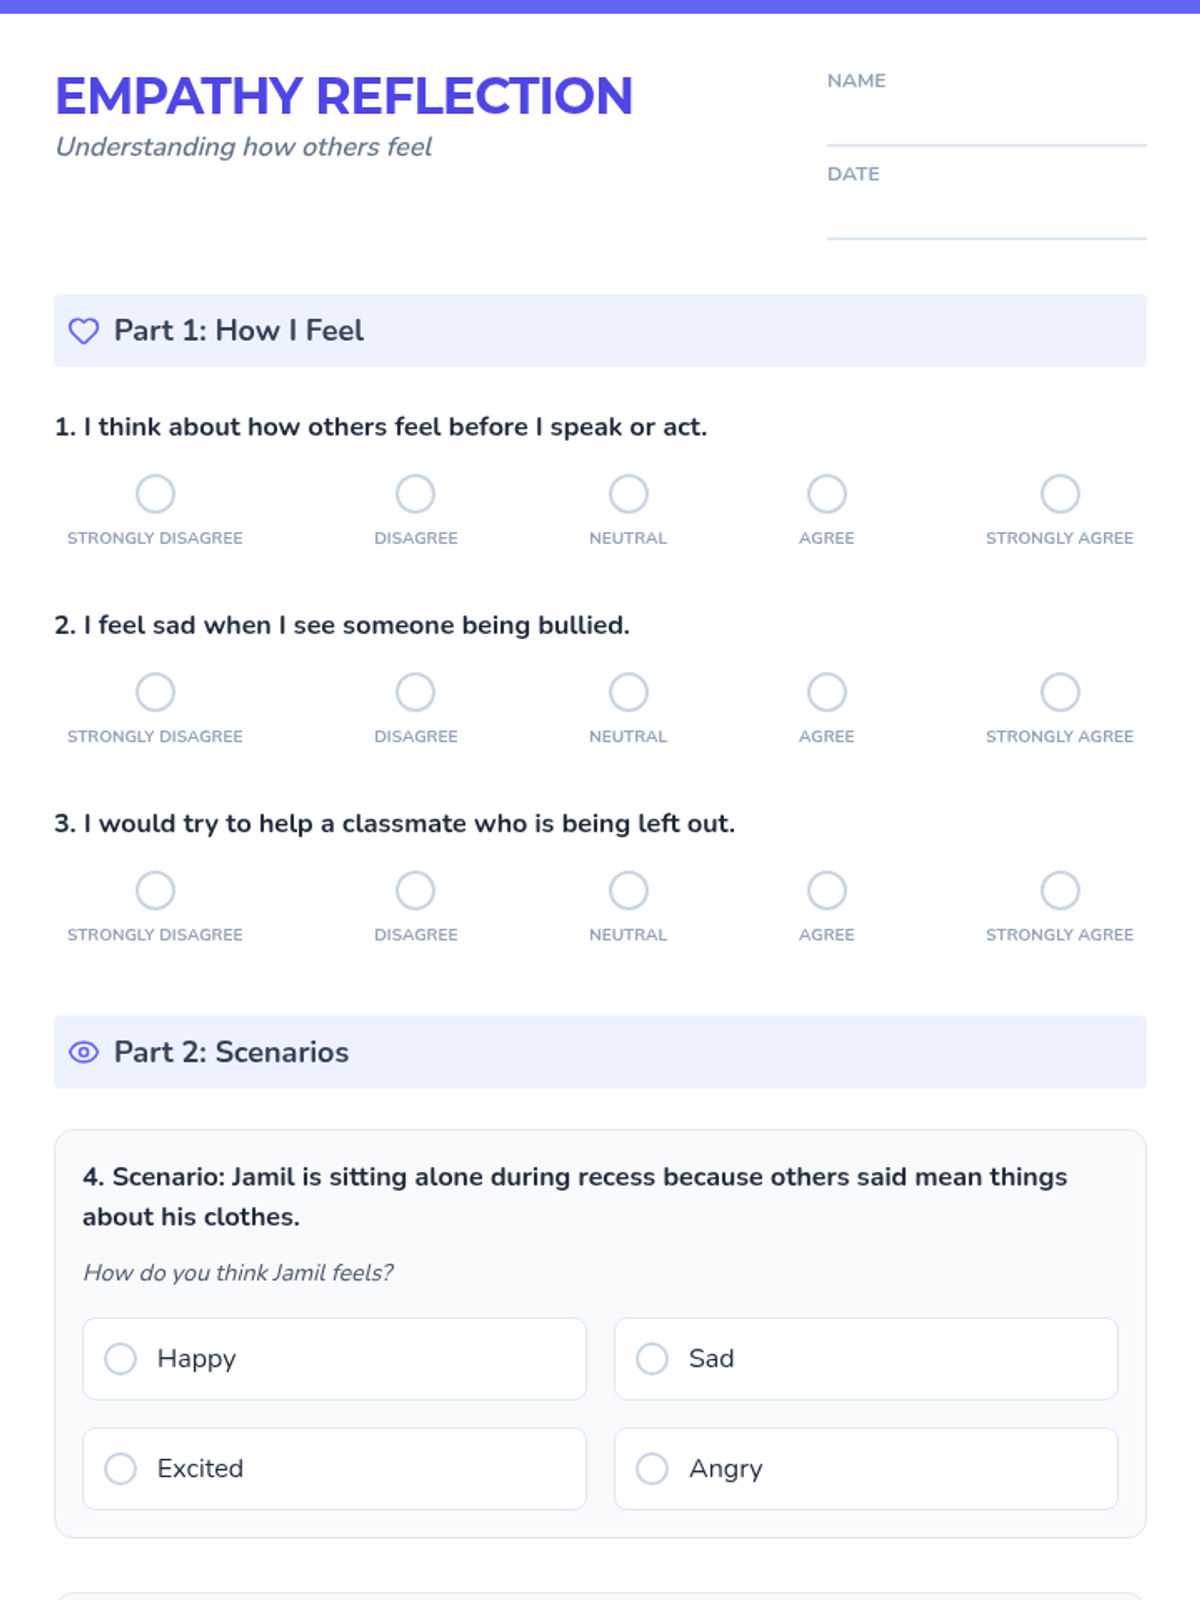The height and width of the screenshot is (1600, 1200).
Task: Choose Neutral for question 1
Action: pos(628,493)
